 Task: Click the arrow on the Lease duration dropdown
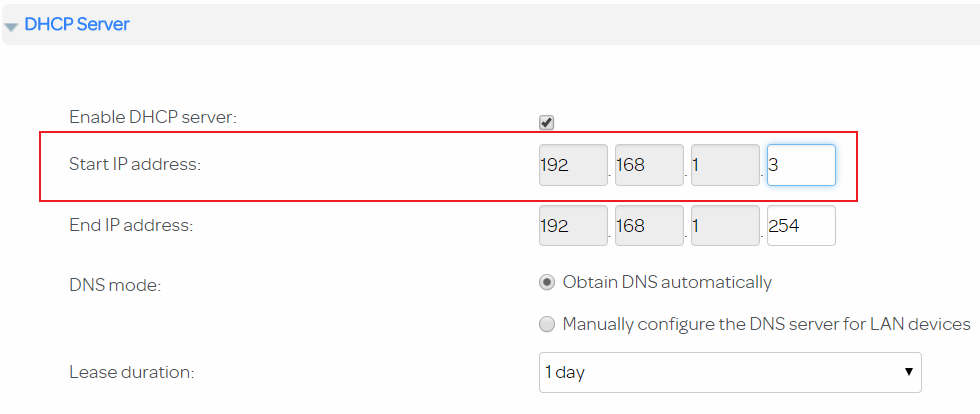908,372
